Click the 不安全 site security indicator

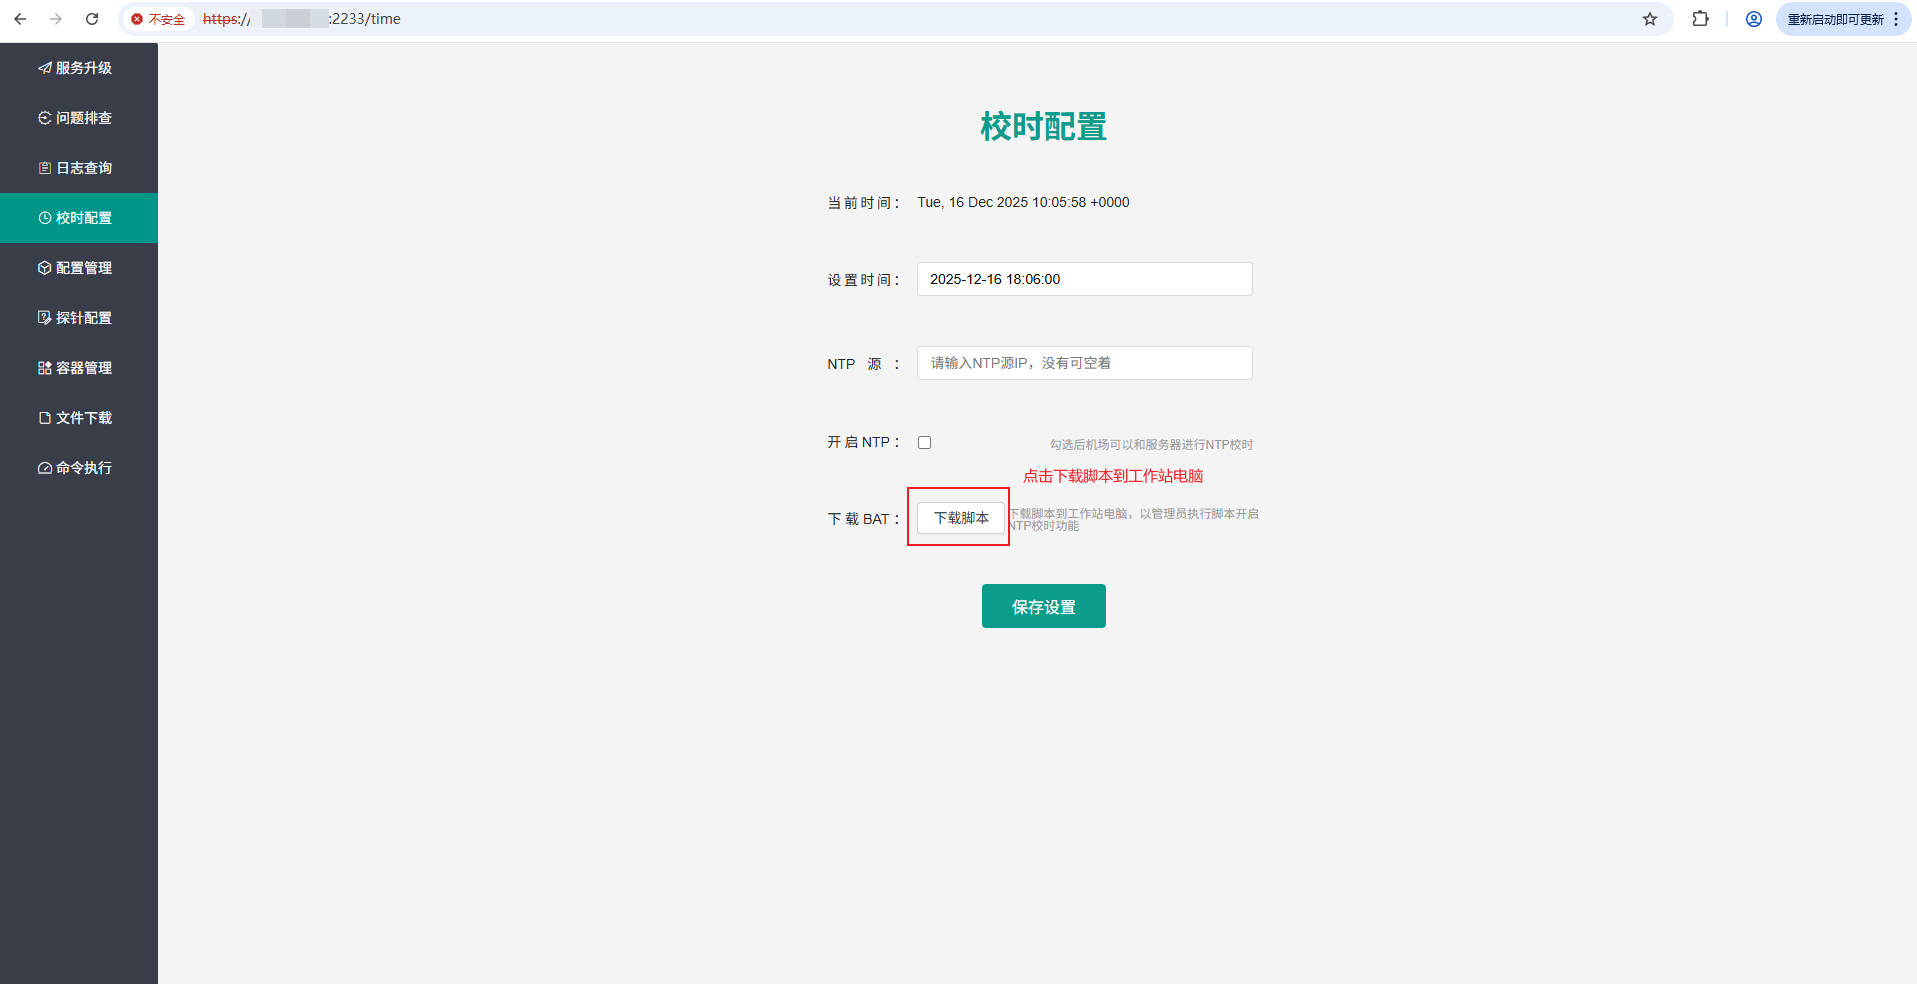tap(158, 19)
